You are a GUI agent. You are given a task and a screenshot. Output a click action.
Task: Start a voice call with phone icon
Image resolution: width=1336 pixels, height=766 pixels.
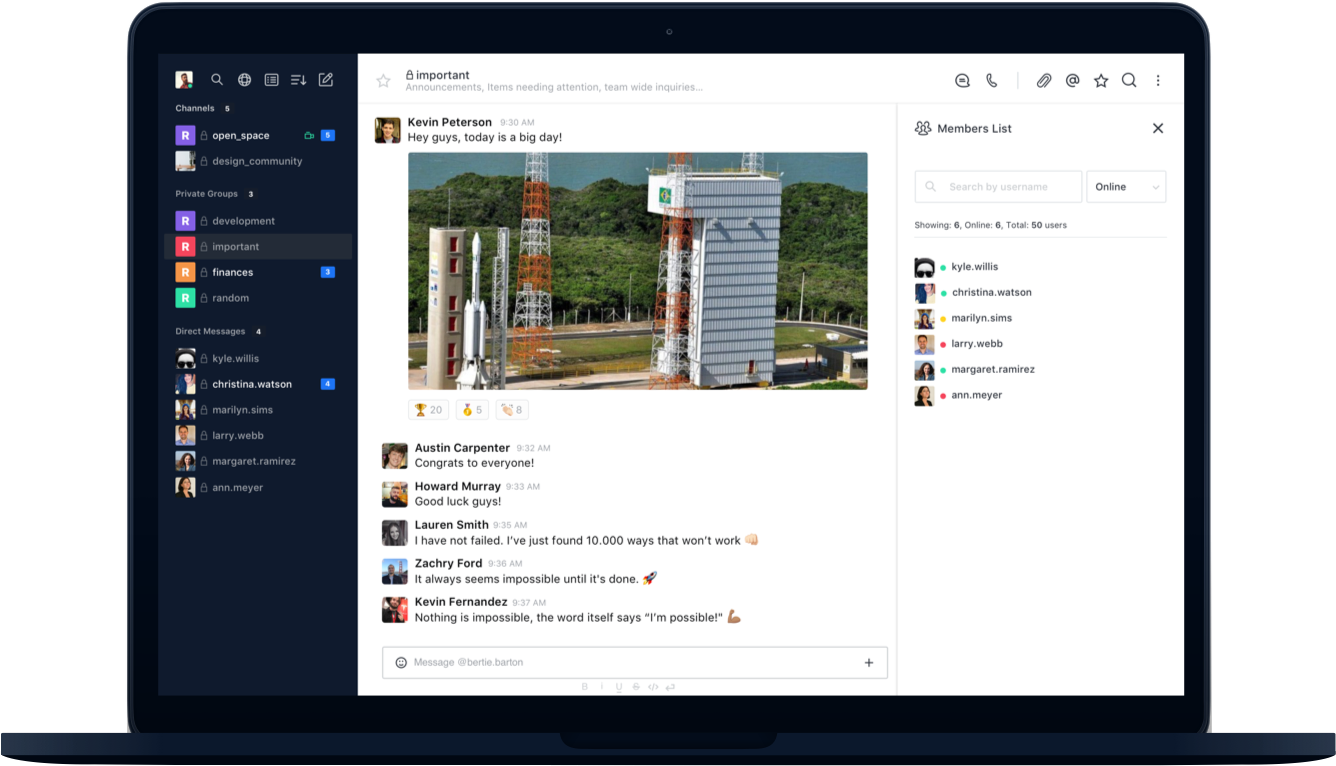(992, 81)
